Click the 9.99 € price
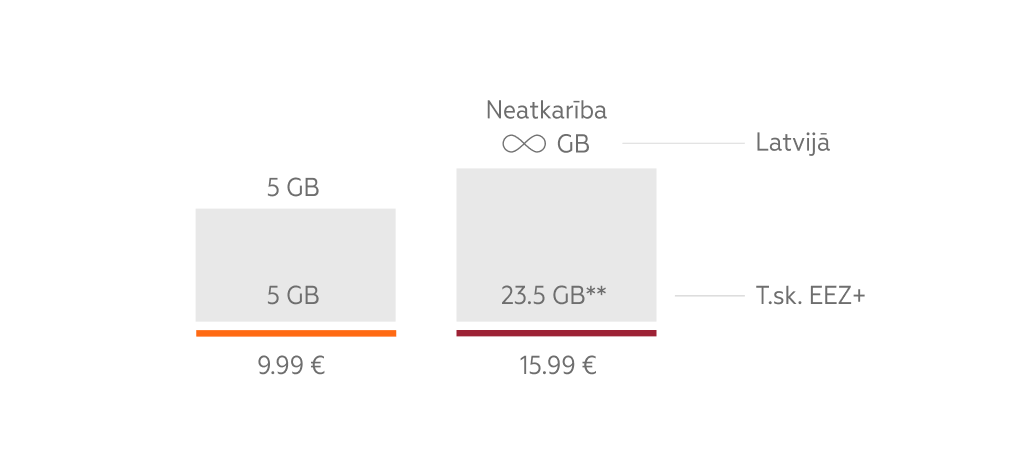 (291, 365)
